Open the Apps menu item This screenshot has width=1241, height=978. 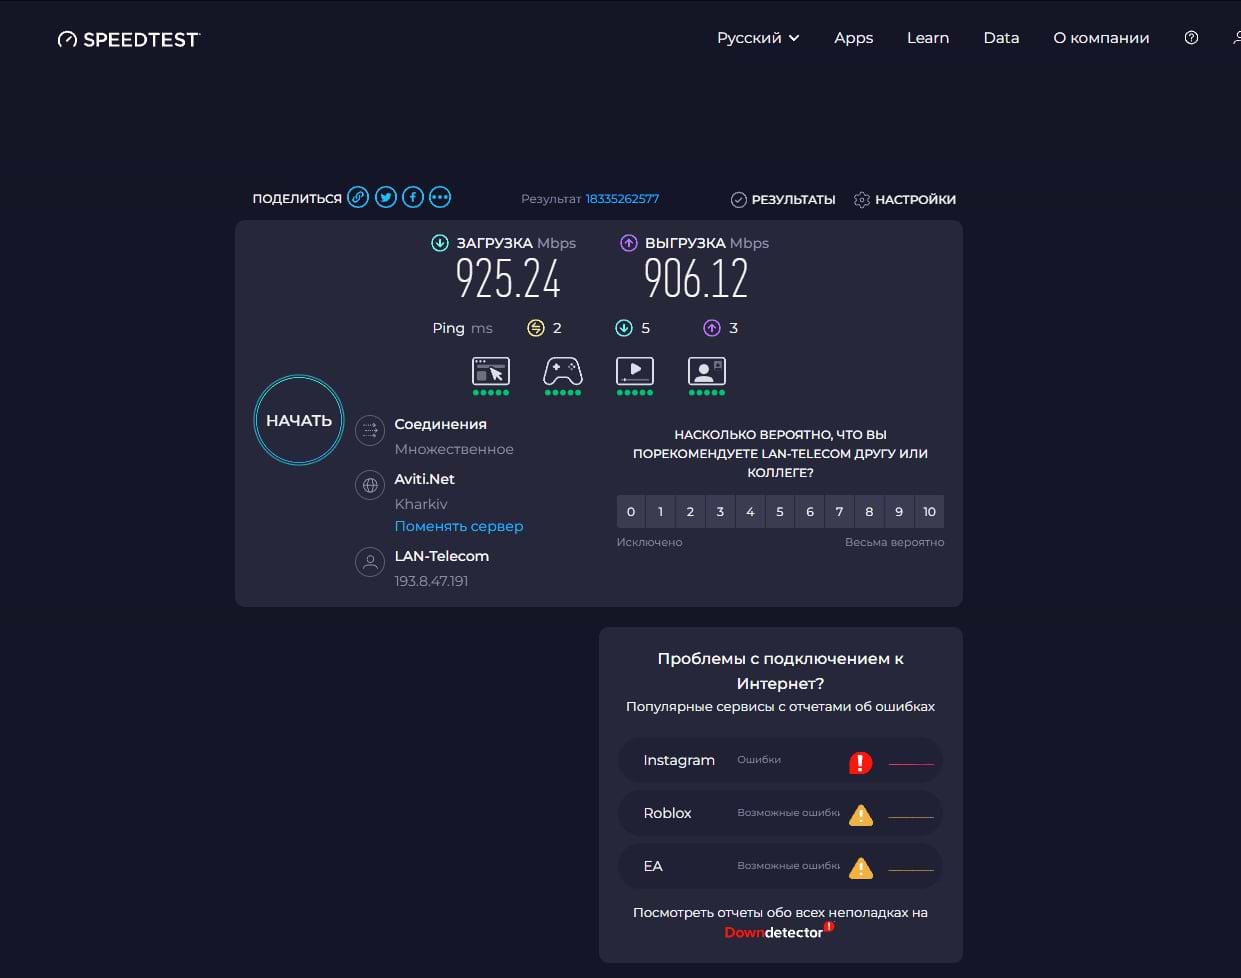853,38
